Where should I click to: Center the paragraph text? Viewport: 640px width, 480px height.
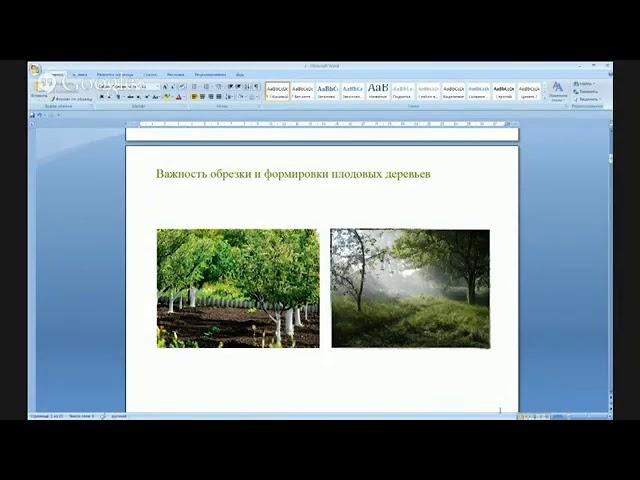pyautogui.click(x=202, y=97)
